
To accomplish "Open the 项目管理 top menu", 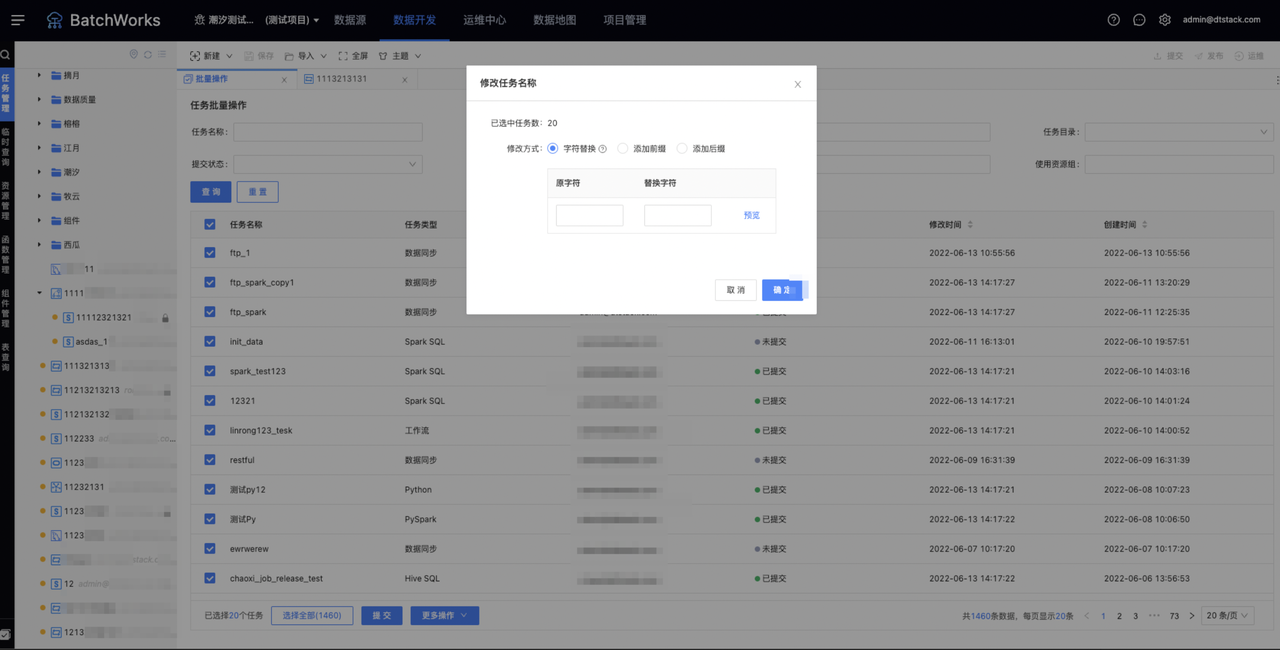I will pyautogui.click(x=625, y=20).
